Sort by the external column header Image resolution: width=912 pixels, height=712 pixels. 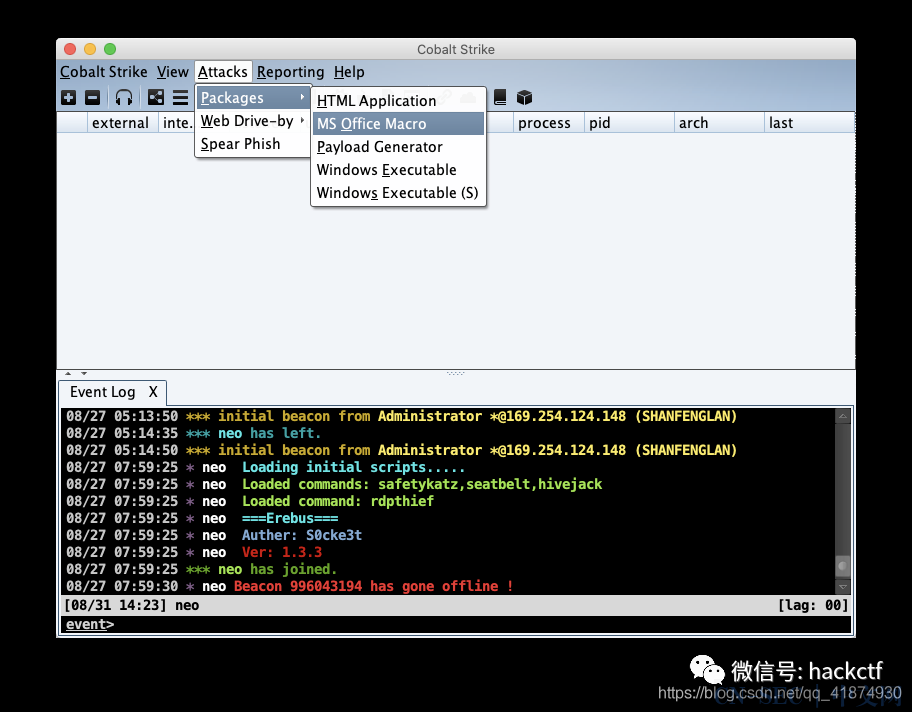coord(123,123)
